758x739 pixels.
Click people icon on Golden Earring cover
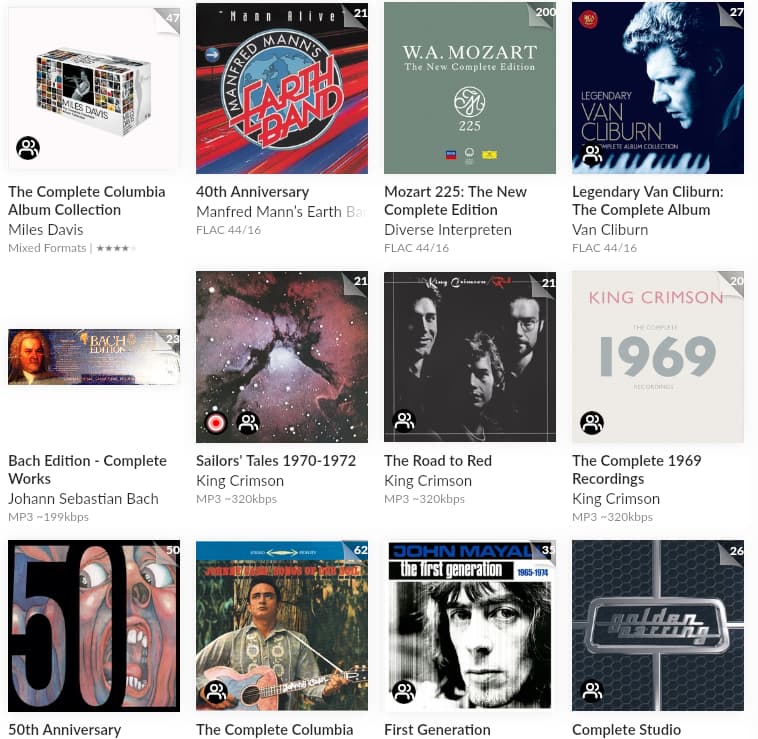click(592, 690)
